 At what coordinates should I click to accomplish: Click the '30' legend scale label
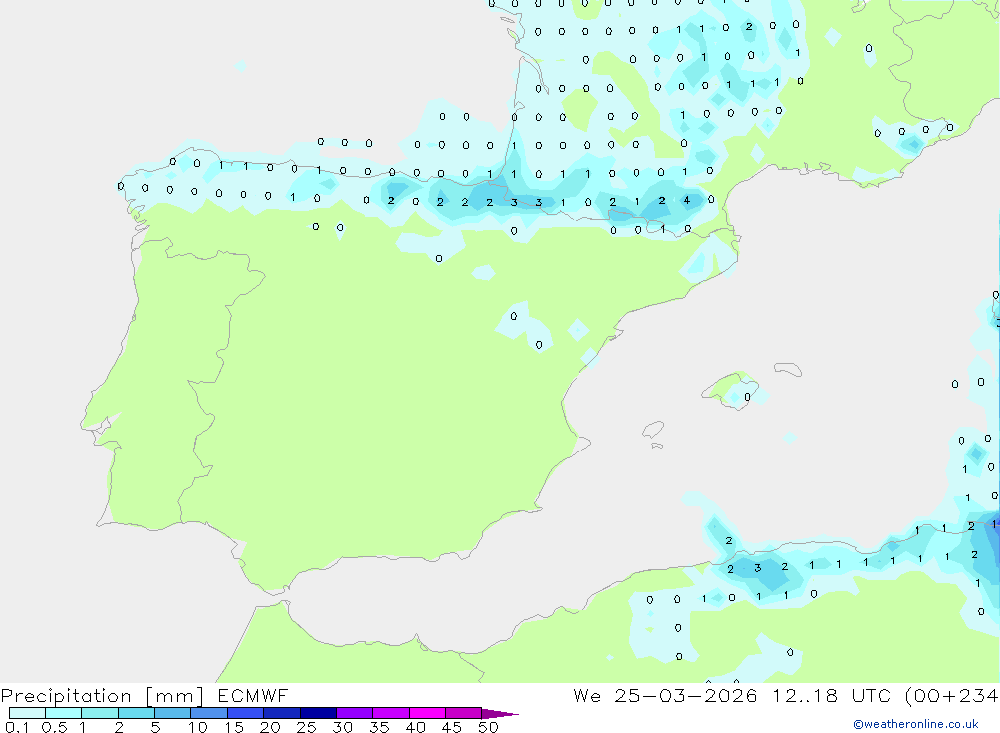click(342, 727)
